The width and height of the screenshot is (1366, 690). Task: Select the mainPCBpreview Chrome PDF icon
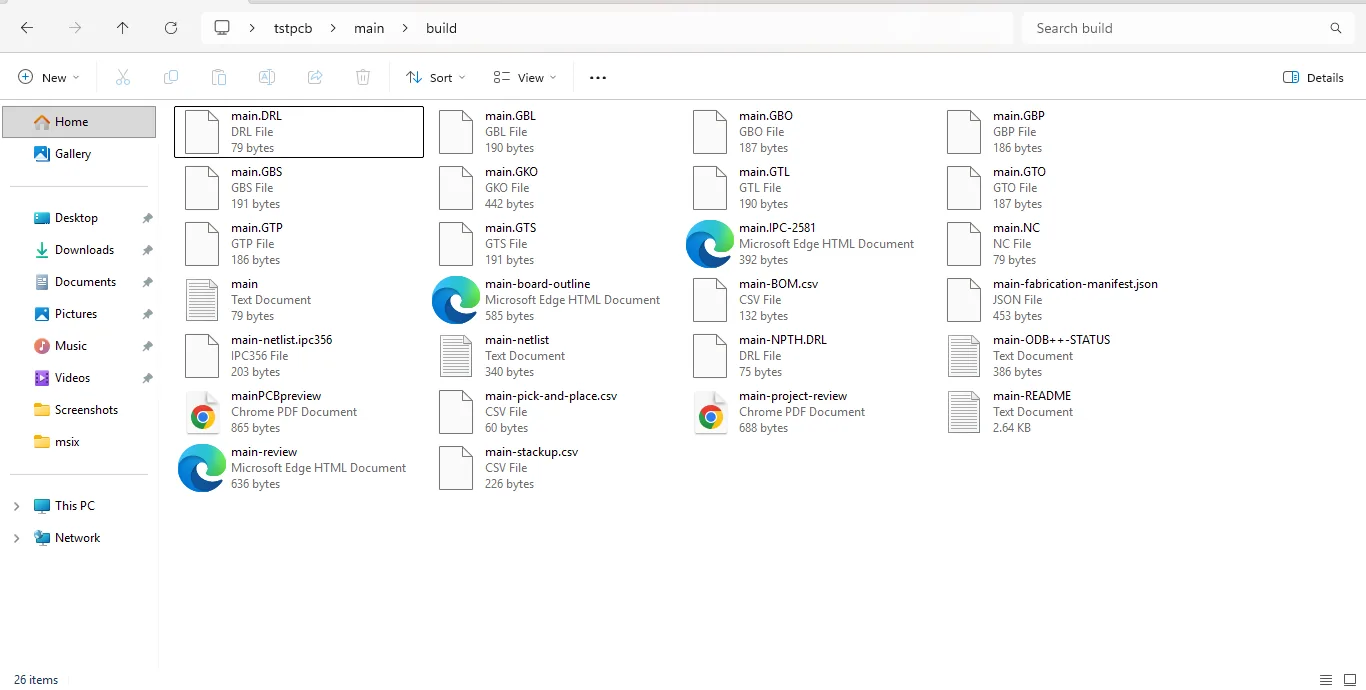click(202, 412)
